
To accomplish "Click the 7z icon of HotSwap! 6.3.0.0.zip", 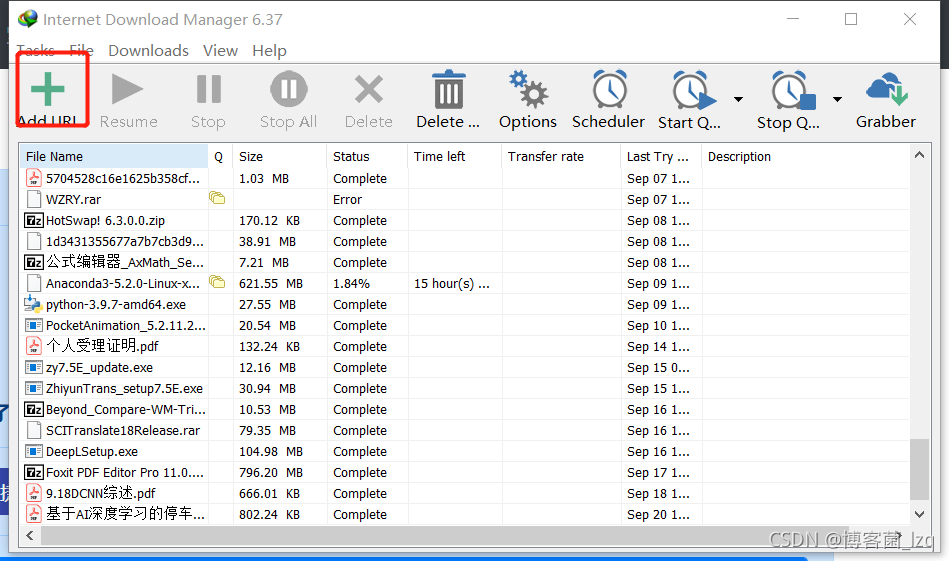I will 34,220.
